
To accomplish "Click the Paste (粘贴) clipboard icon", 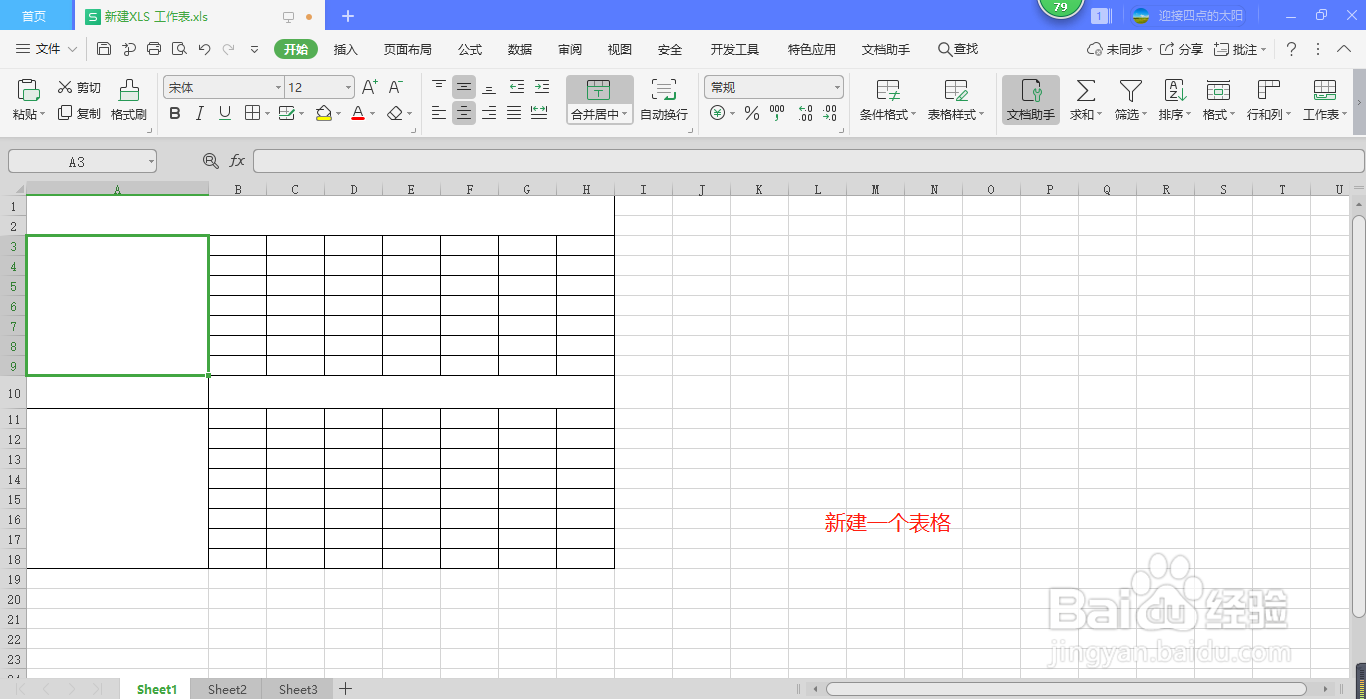I will click(28, 90).
